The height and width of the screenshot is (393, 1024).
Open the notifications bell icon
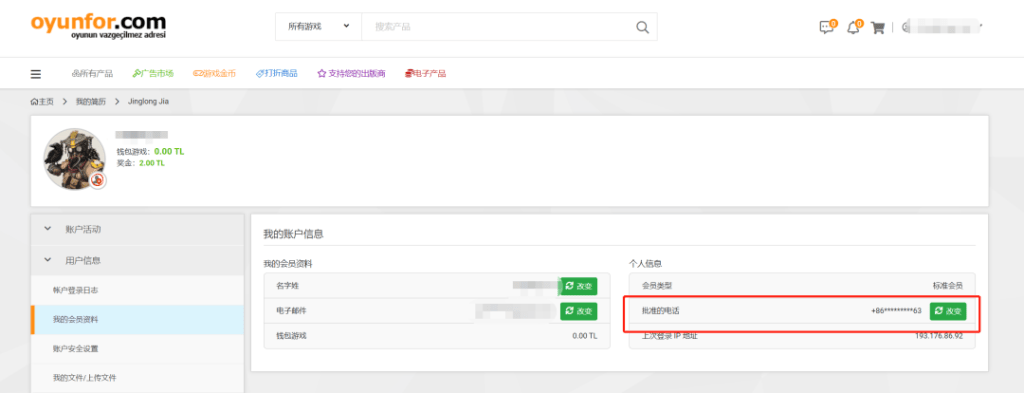854,27
